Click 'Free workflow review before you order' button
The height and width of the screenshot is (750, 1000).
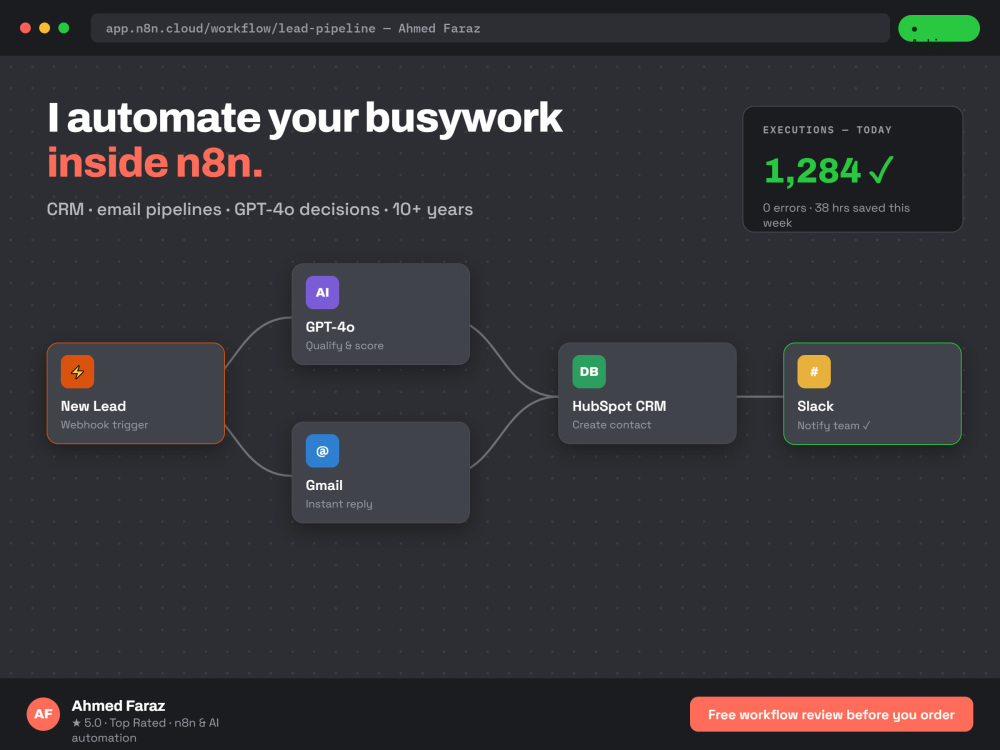pos(831,714)
